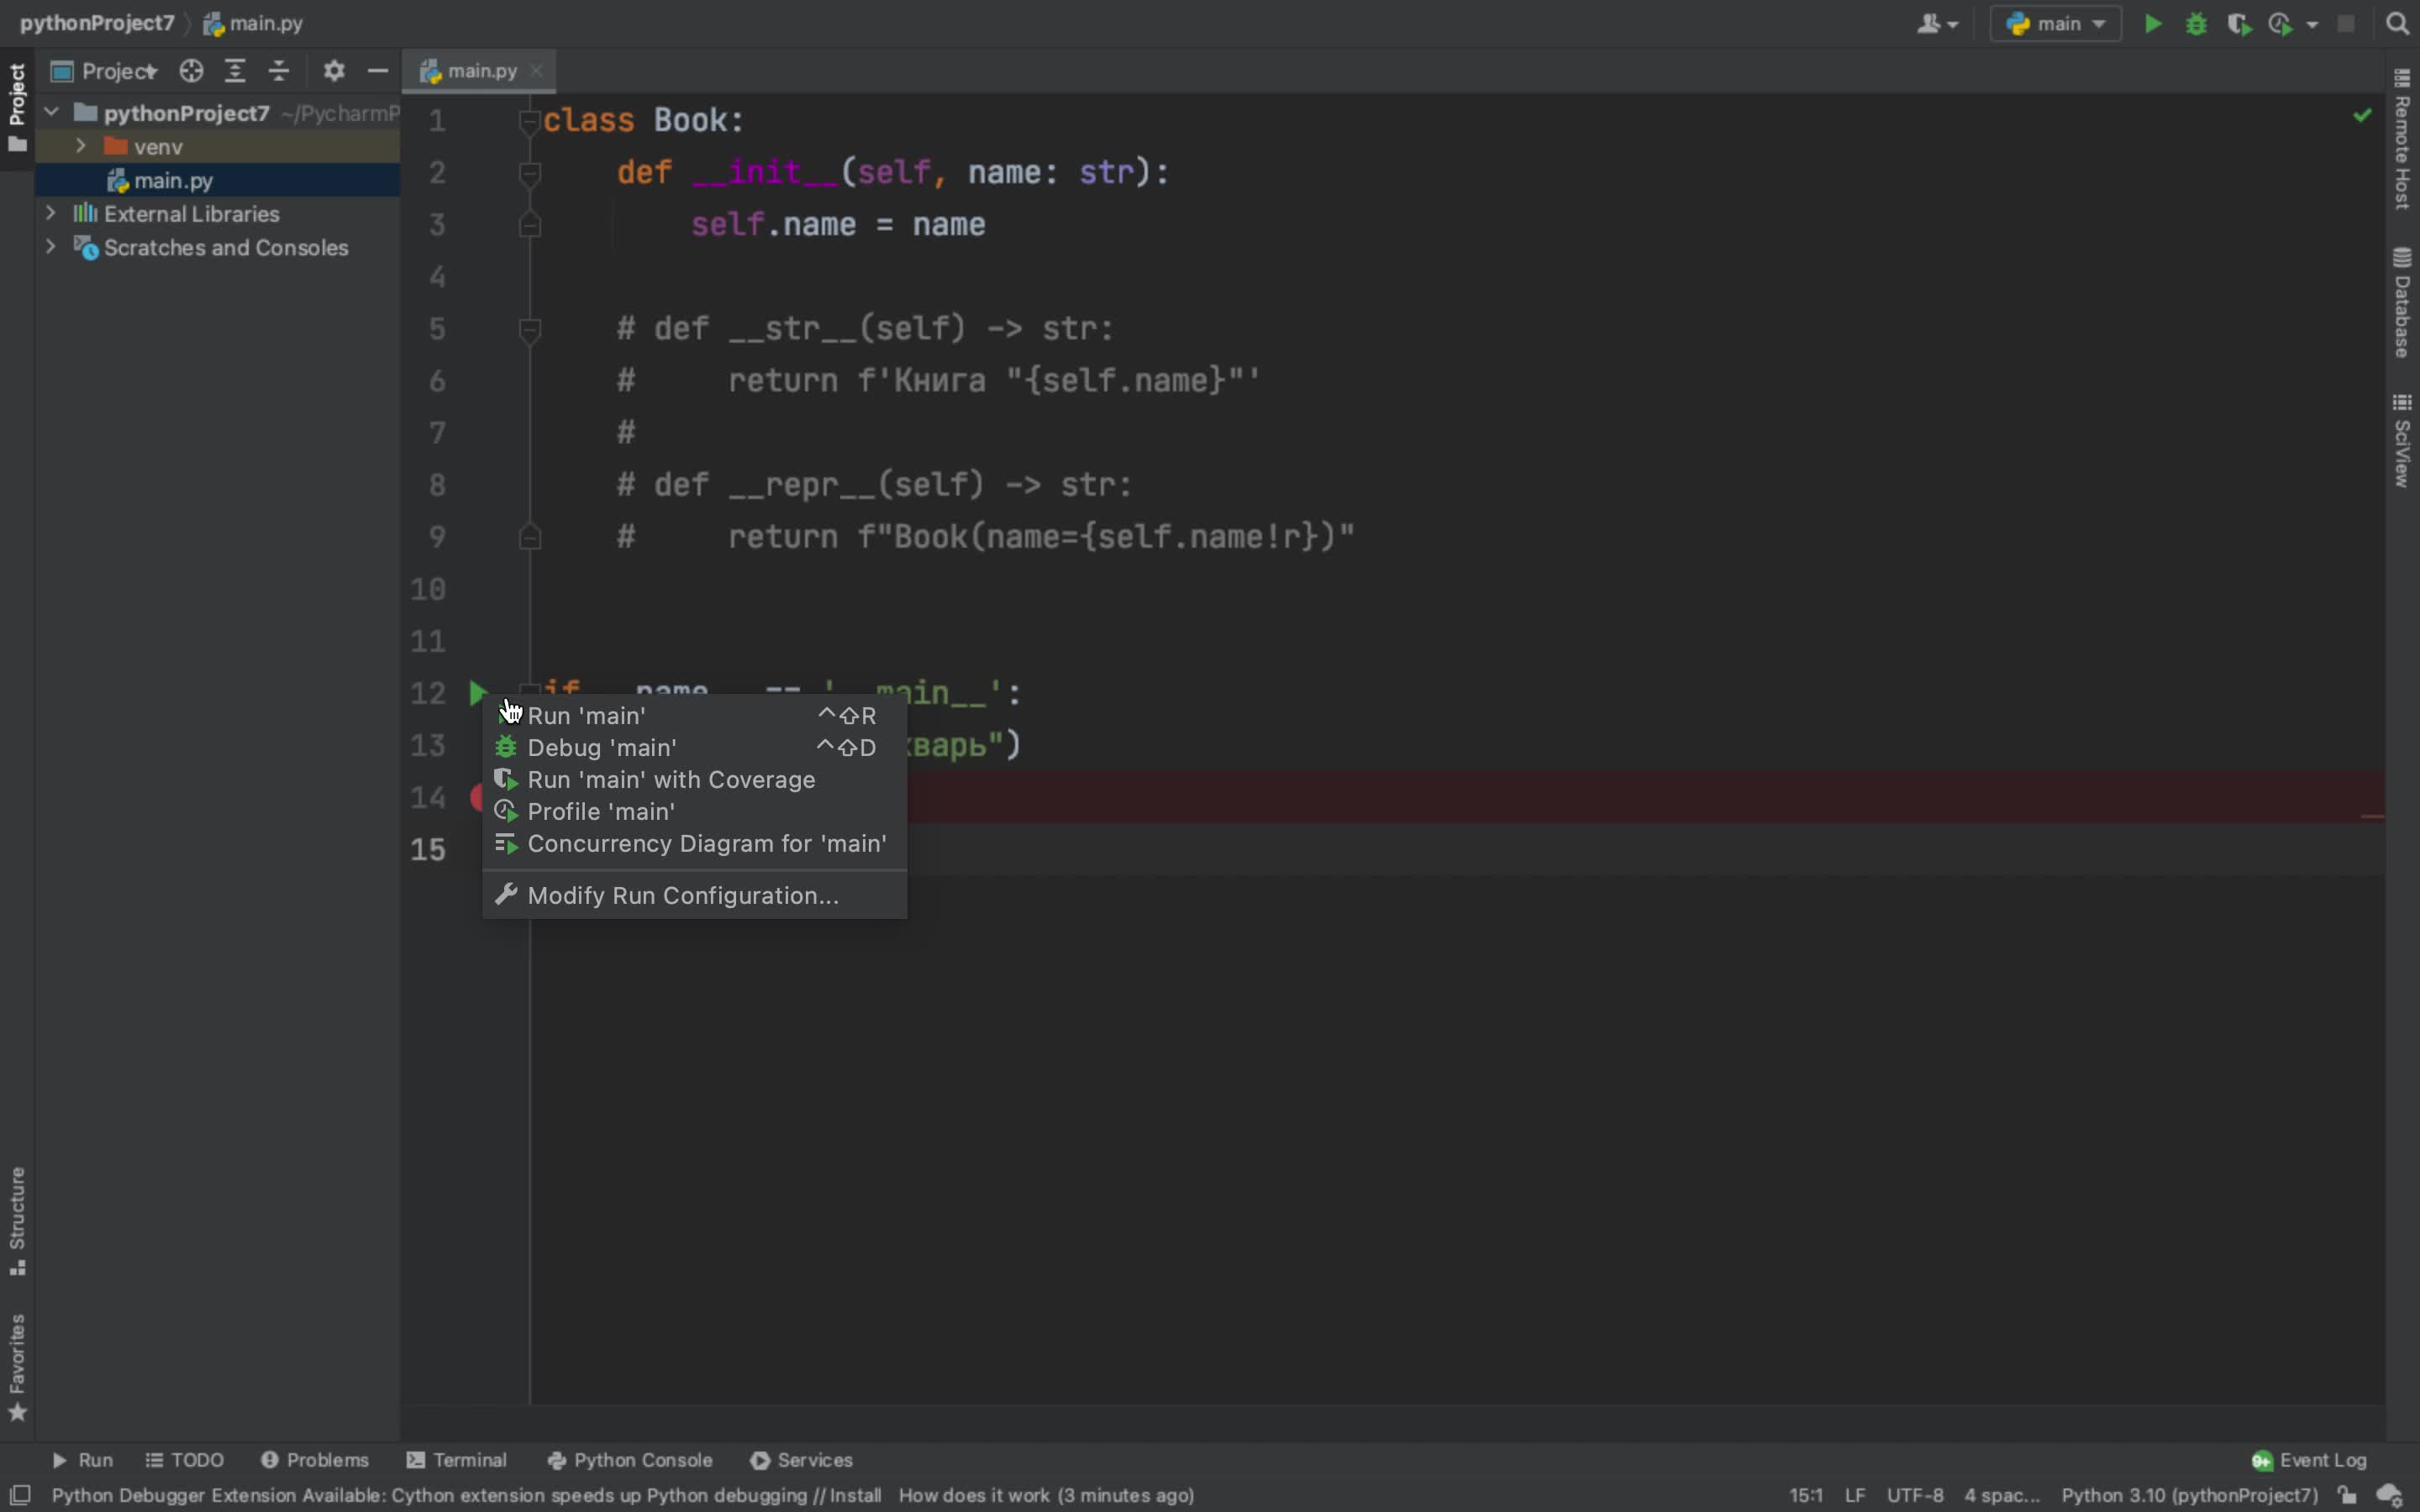The width and height of the screenshot is (2420, 1512).
Task: Open the Run tool window button
Action: 82,1460
